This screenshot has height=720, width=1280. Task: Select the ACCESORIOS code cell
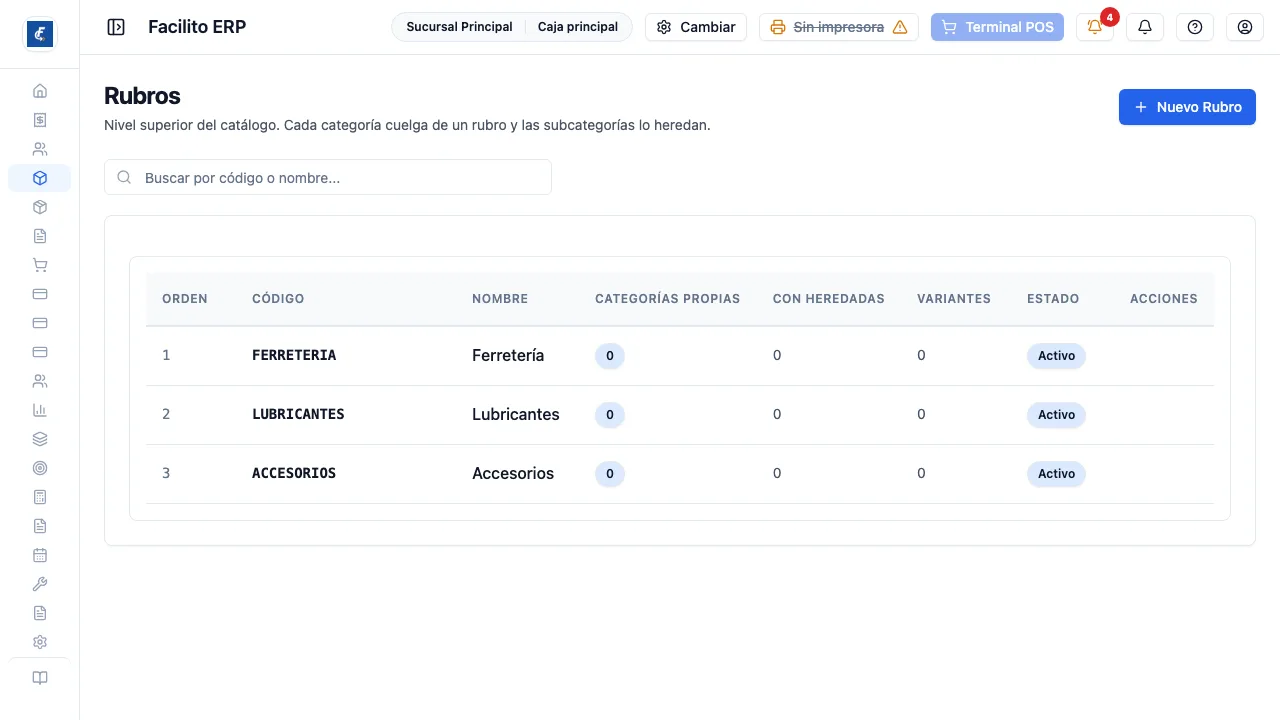point(294,473)
